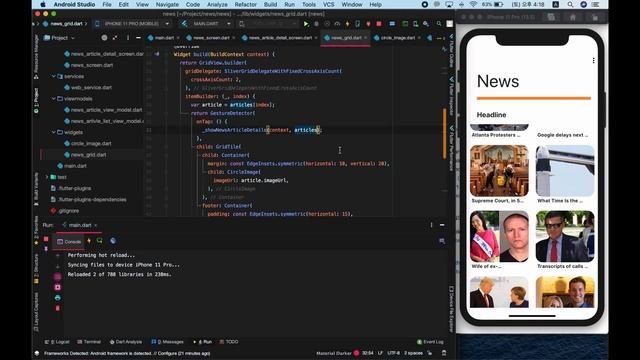Open the Messages tool window
Screen dimensions: 640x360
point(167,342)
